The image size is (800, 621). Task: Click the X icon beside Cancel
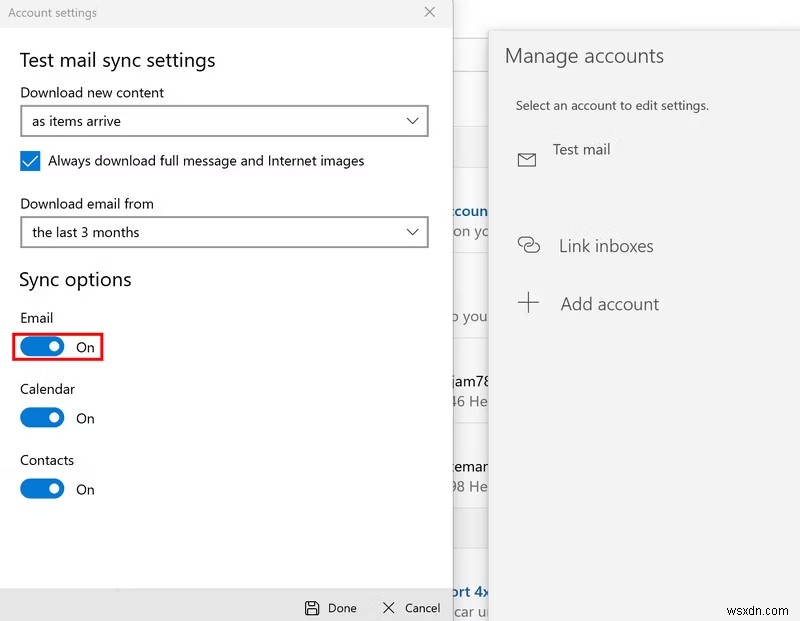point(388,608)
